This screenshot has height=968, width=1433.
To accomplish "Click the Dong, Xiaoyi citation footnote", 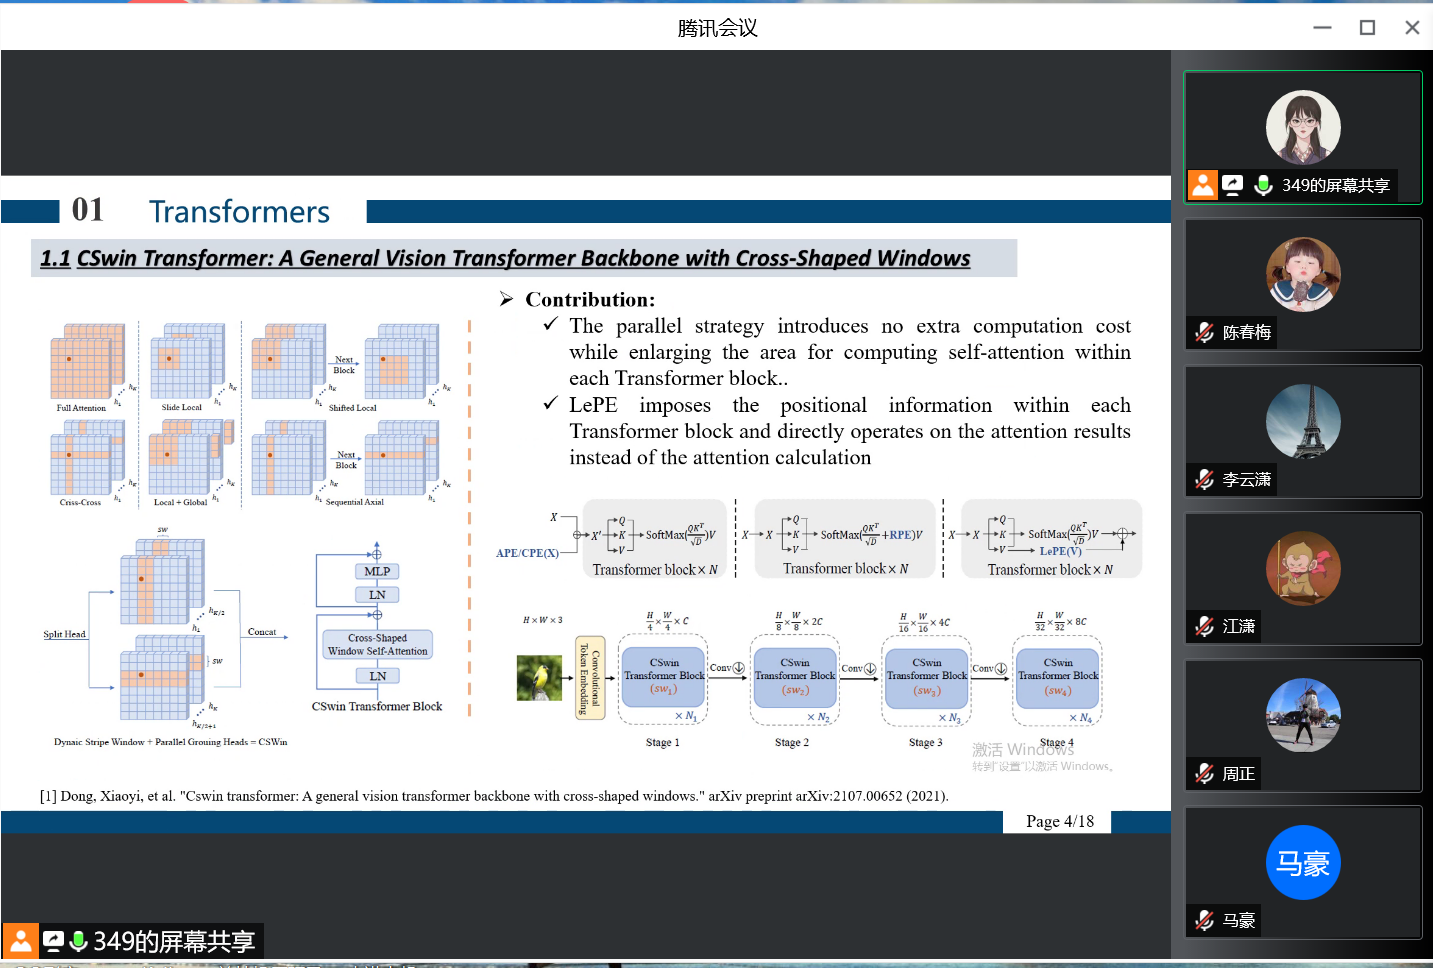I will click(x=494, y=796).
